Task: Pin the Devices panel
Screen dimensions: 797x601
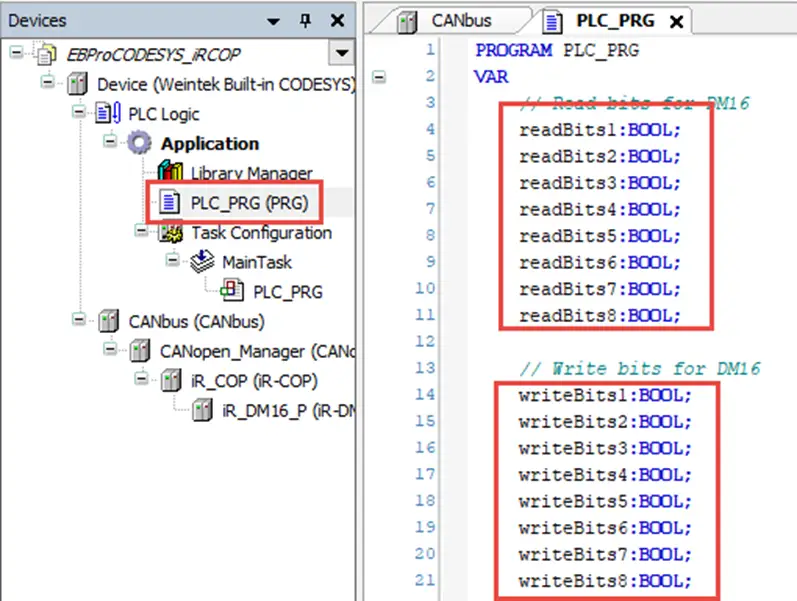Action: click(x=305, y=20)
